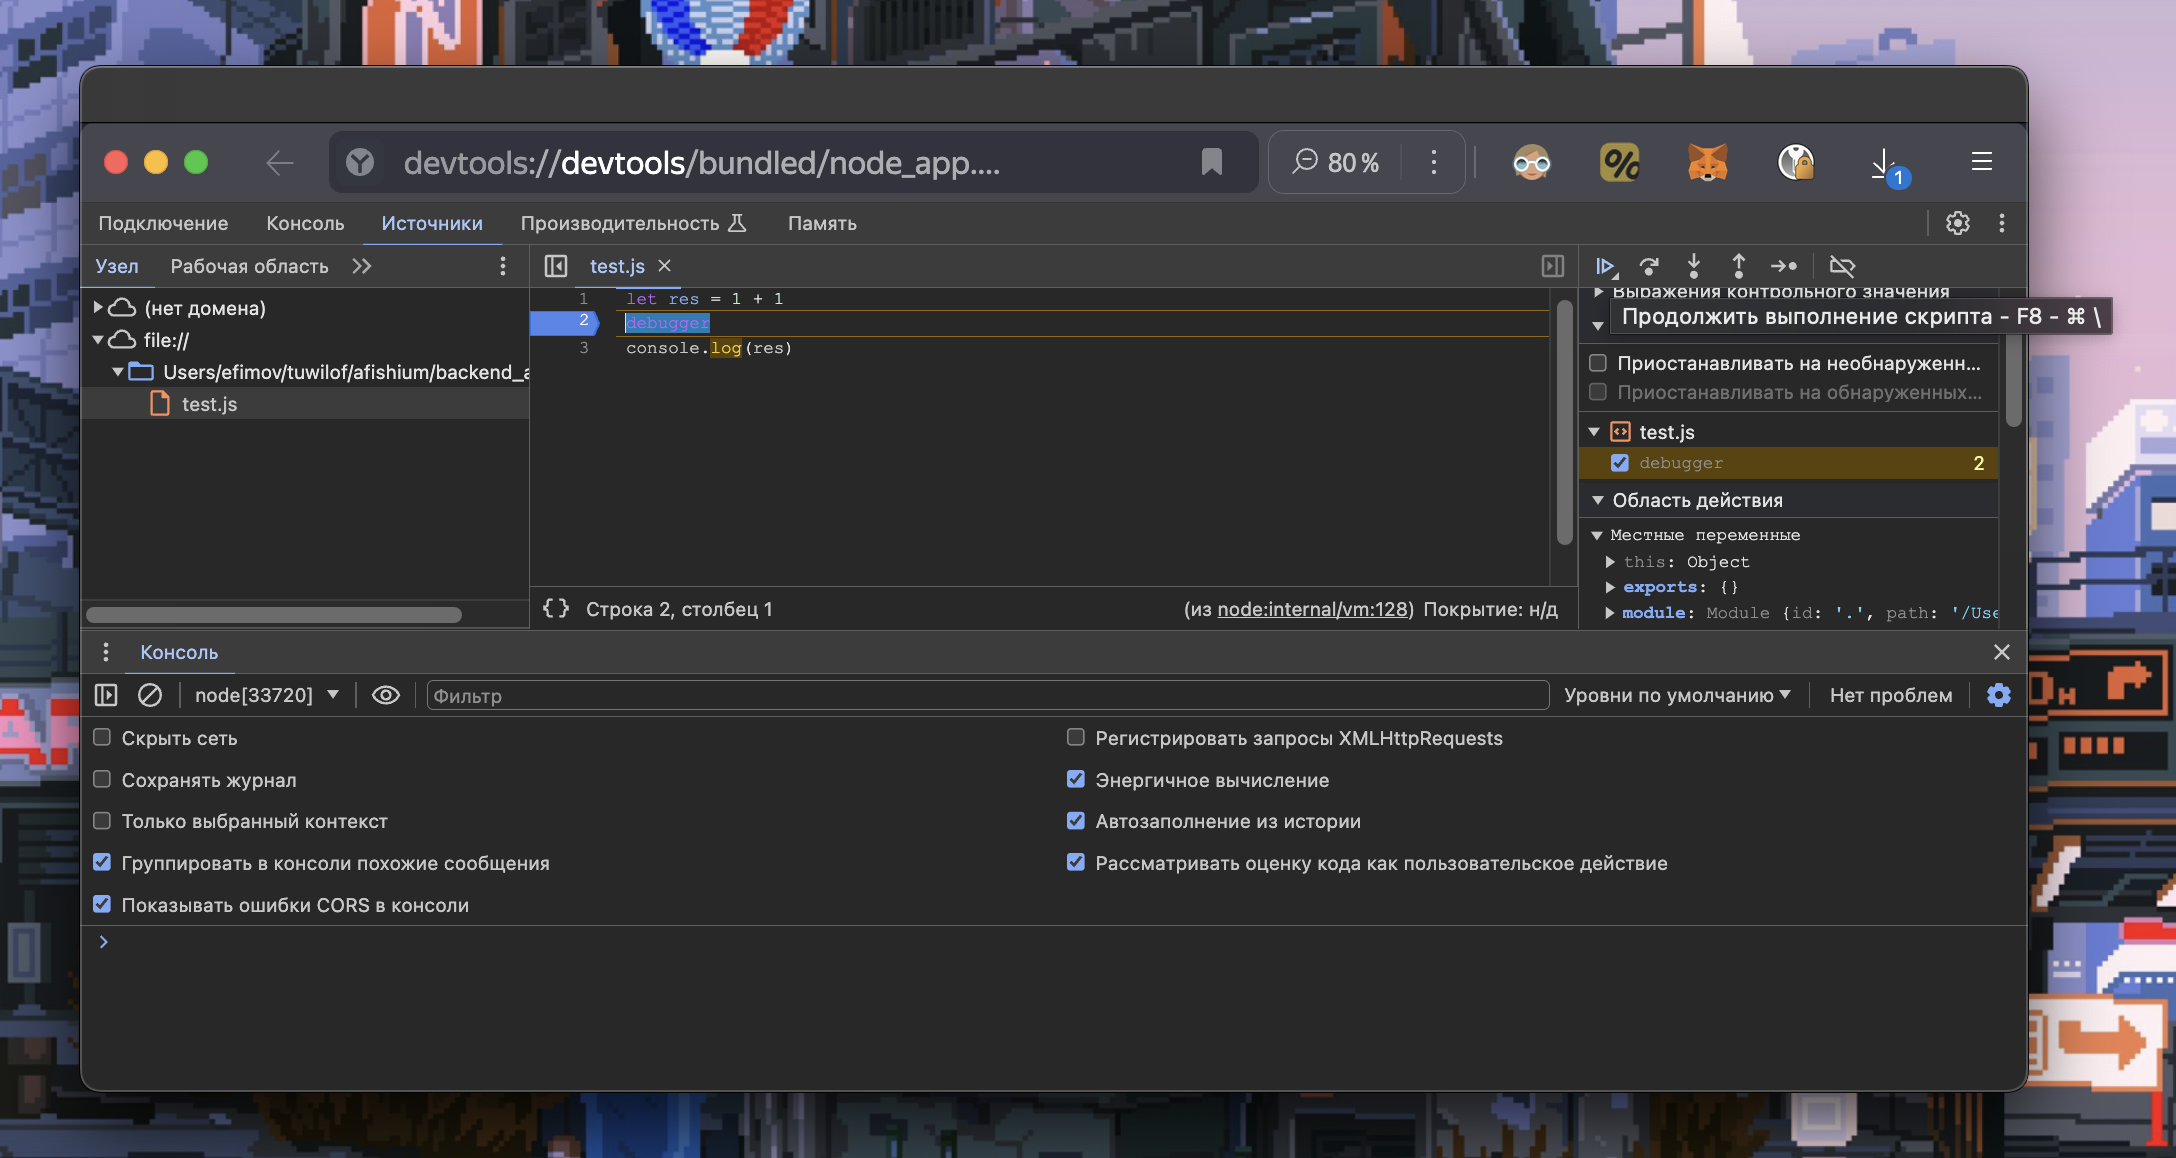Open the browser hamburger menu

[x=1982, y=162]
